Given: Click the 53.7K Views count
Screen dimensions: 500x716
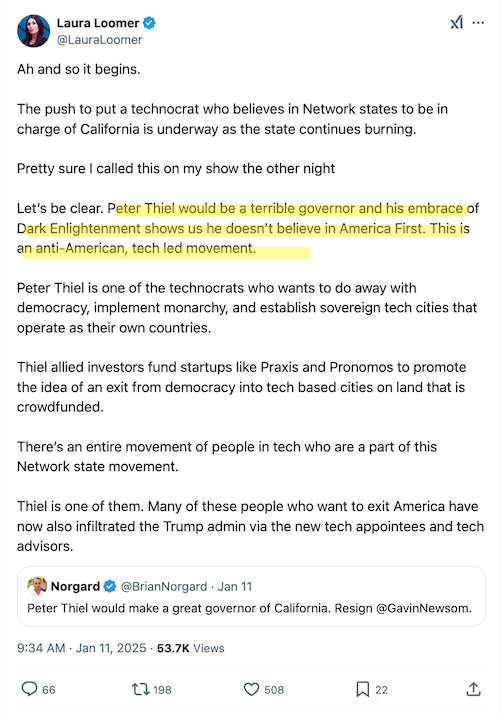Looking at the screenshot, I should tap(190, 648).
